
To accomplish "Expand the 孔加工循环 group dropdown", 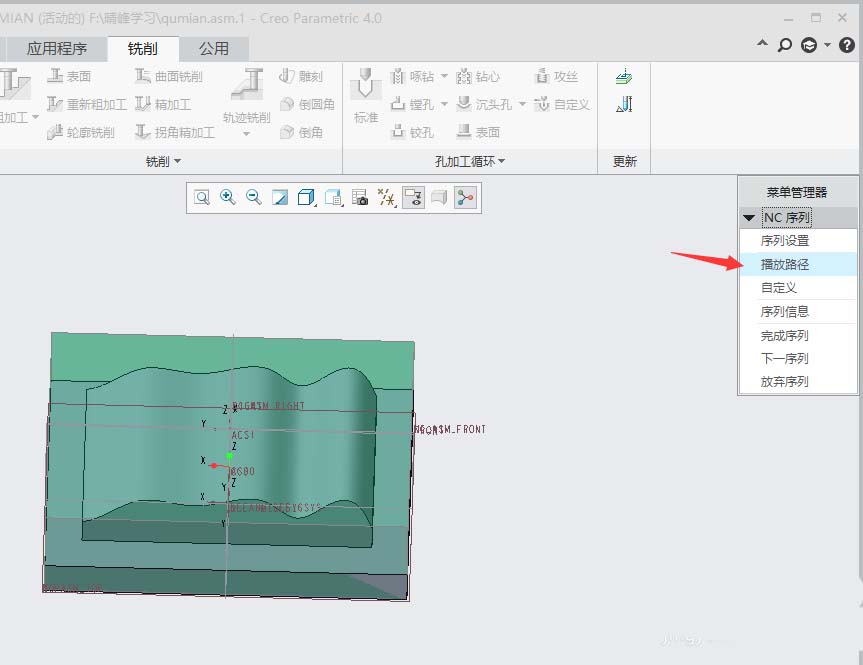I will click(469, 161).
